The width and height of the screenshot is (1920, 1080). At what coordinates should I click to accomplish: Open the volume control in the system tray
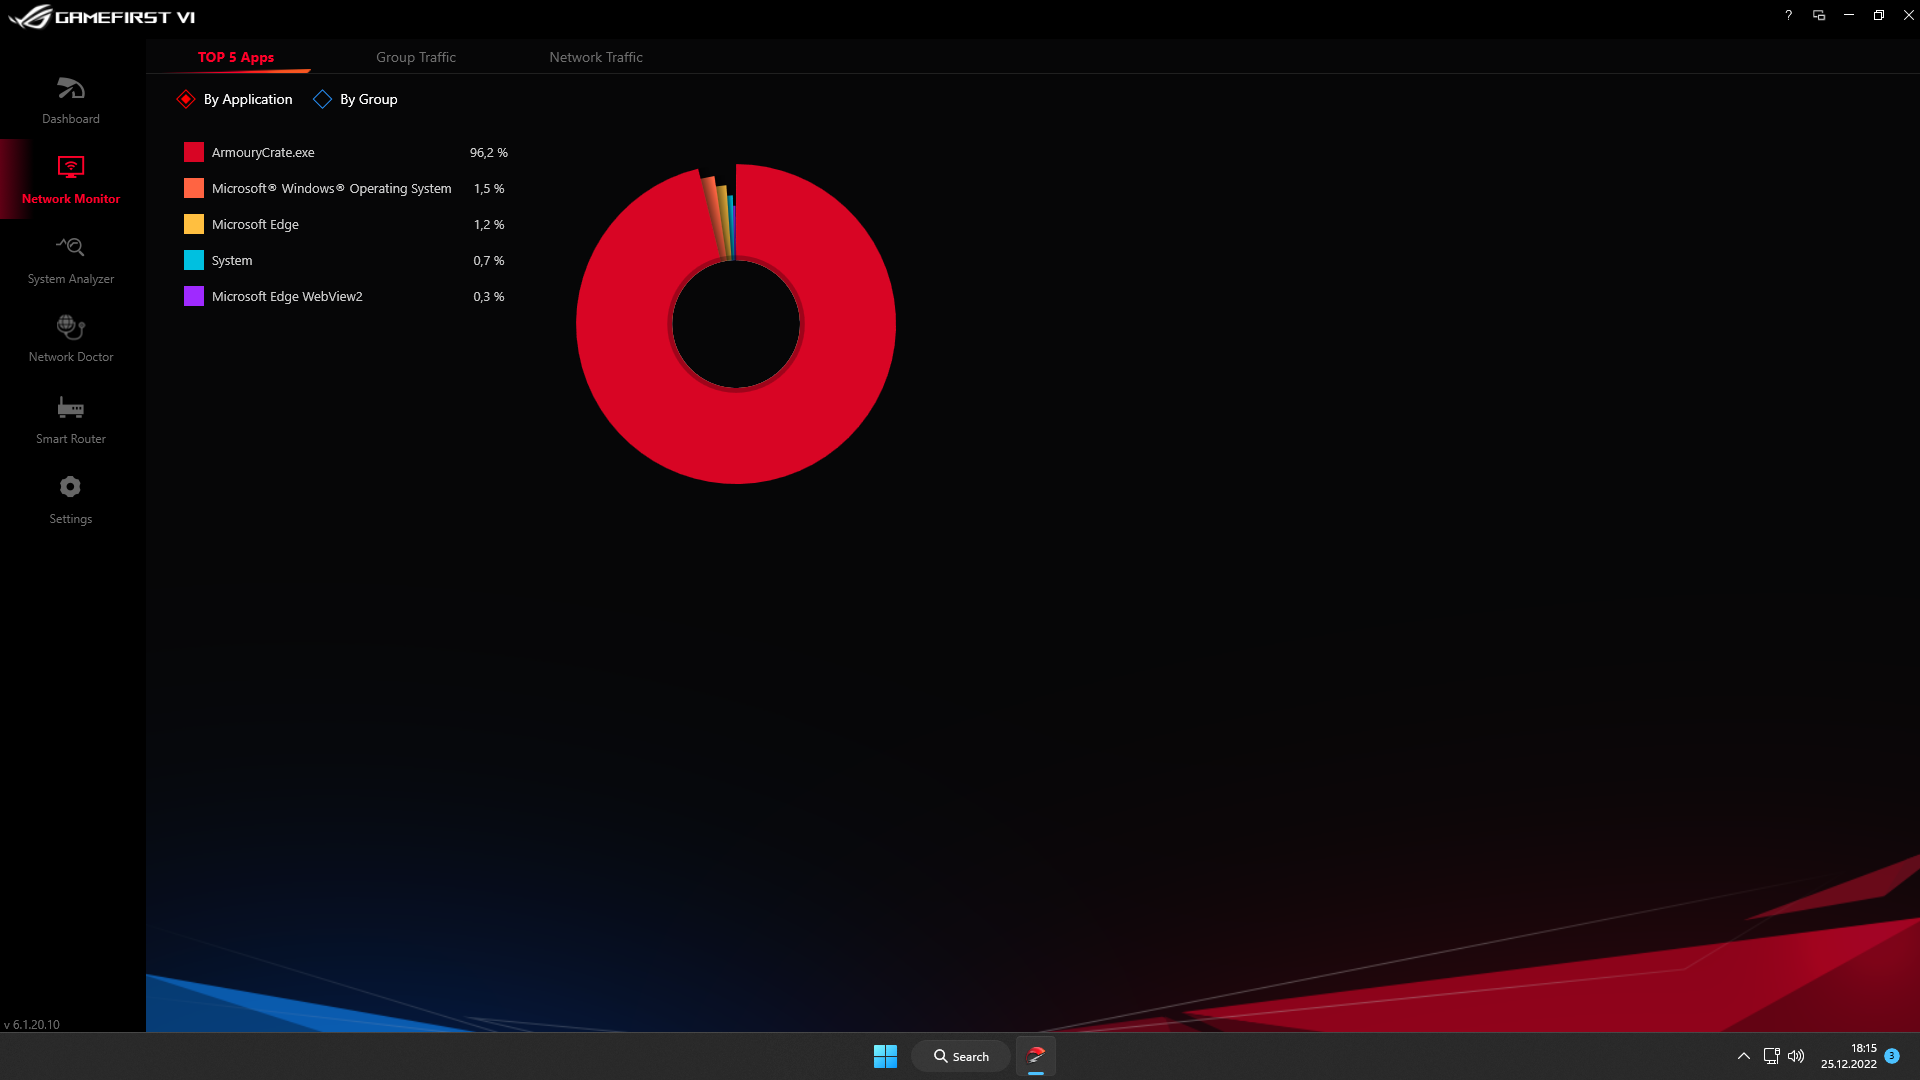coord(1797,1055)
